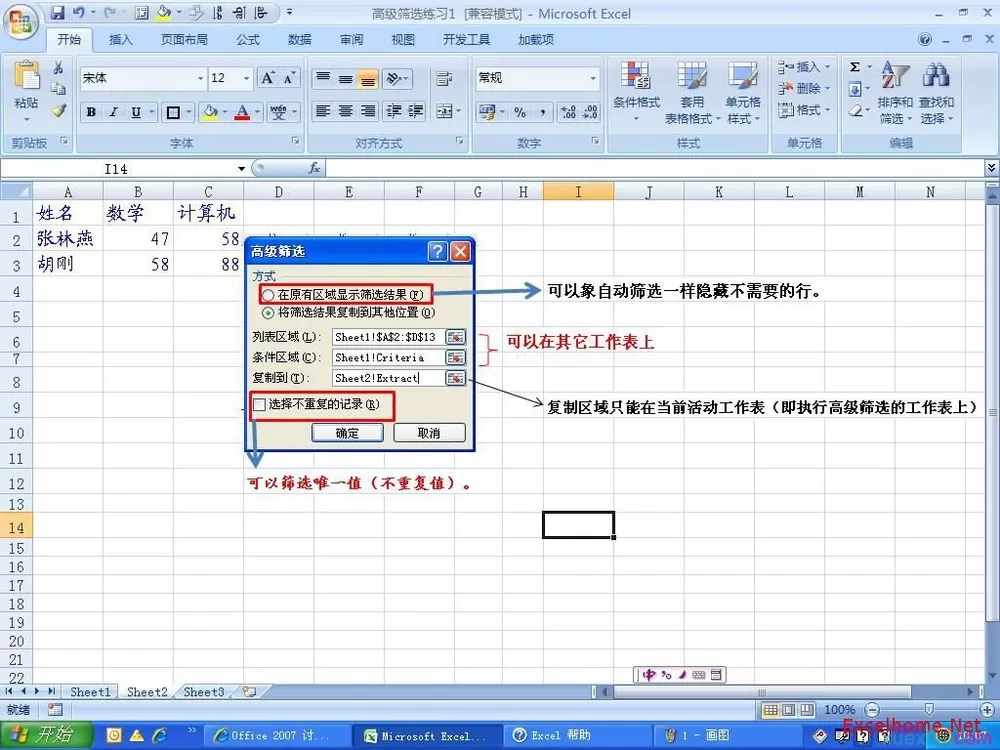Open Cell Styles gallery
Viewport: 1000px width, 750px height.
click(743, 91)
